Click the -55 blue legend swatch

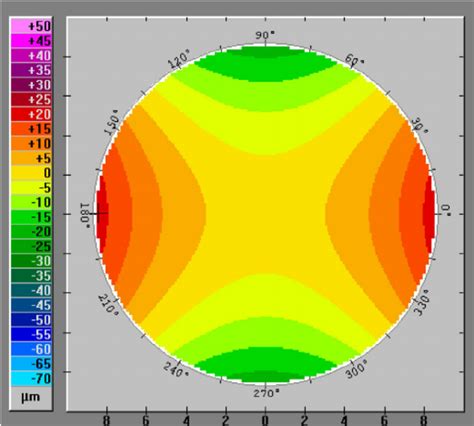[x=31, y=334]
